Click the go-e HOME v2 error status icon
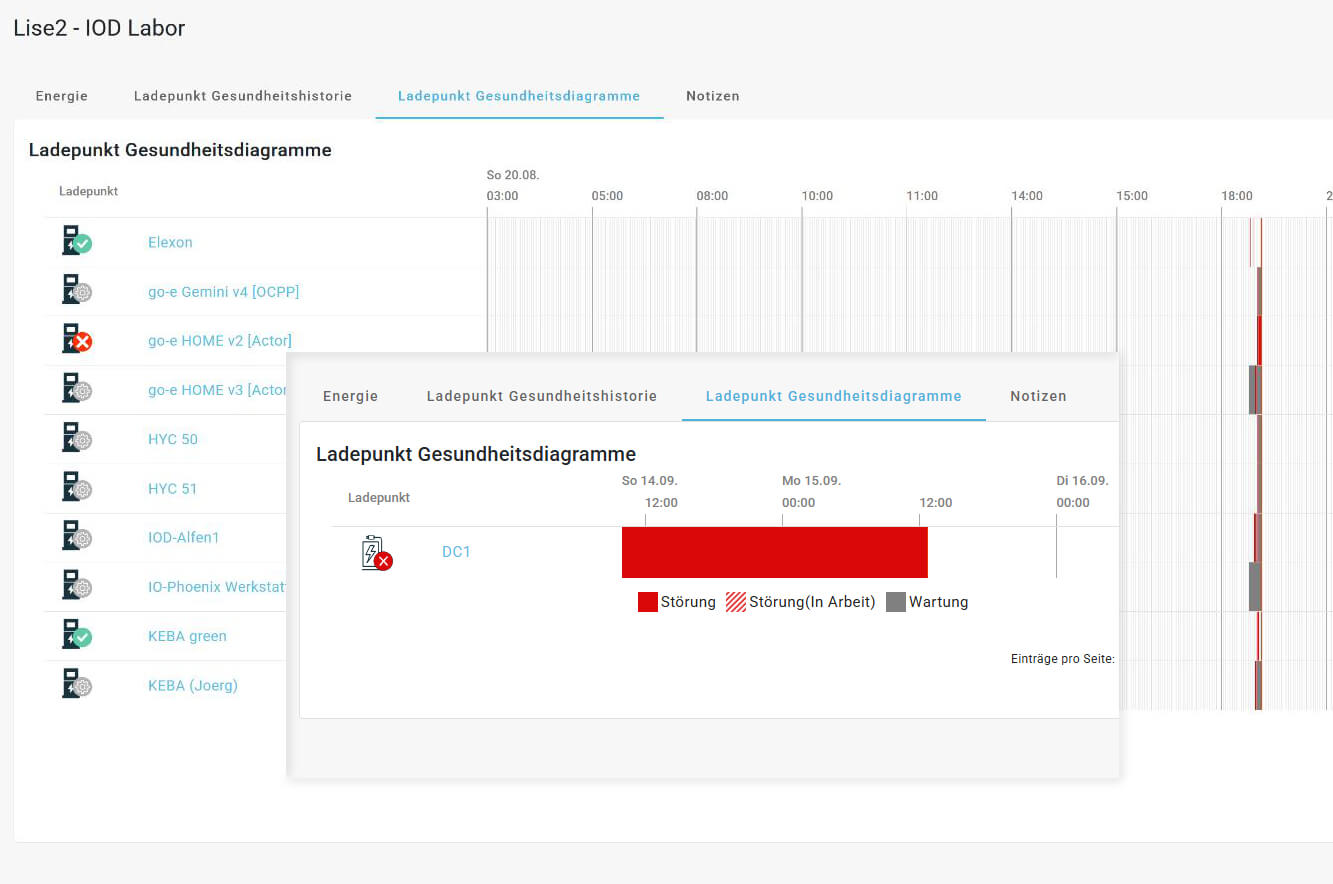1333x884 pixels. coord(76,340)
